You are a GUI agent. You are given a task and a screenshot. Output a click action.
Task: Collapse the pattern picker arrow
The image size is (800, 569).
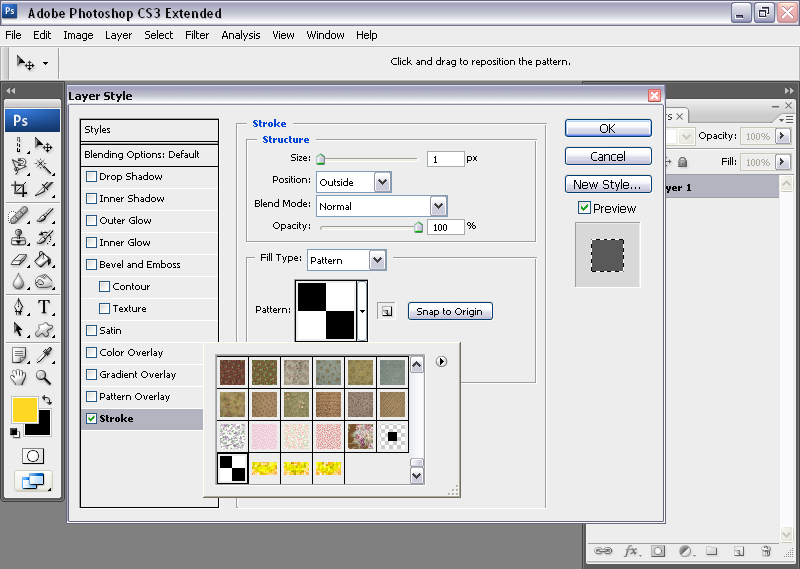(x=362, y=310)
